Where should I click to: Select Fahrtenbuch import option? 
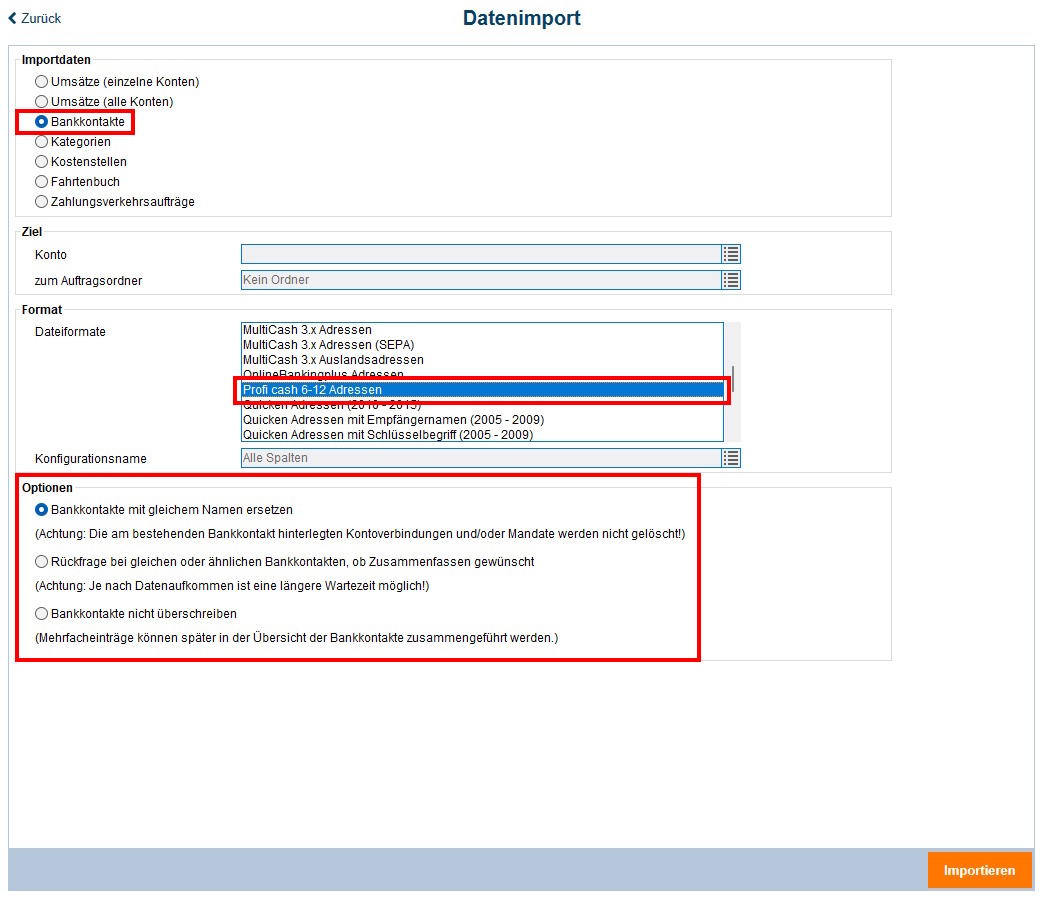point(41,181)
